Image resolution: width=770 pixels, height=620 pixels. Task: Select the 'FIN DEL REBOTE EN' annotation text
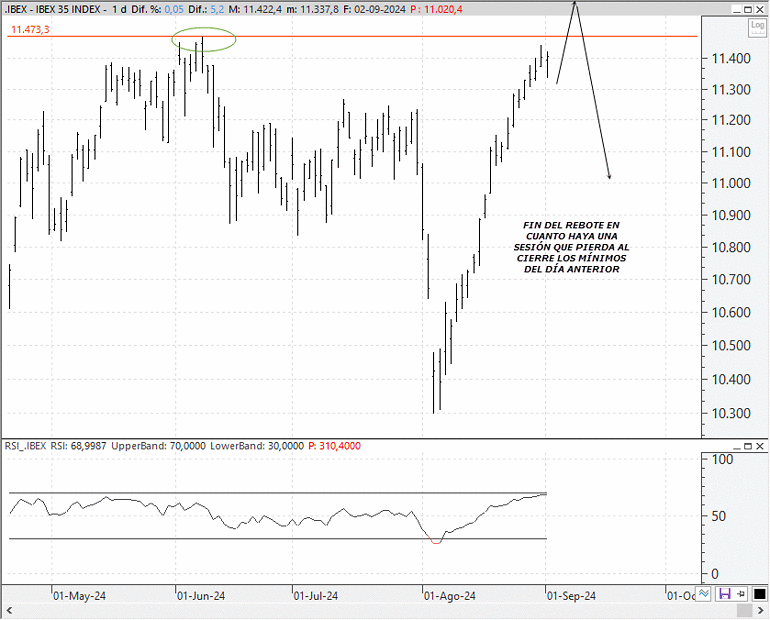pos(571,225)
